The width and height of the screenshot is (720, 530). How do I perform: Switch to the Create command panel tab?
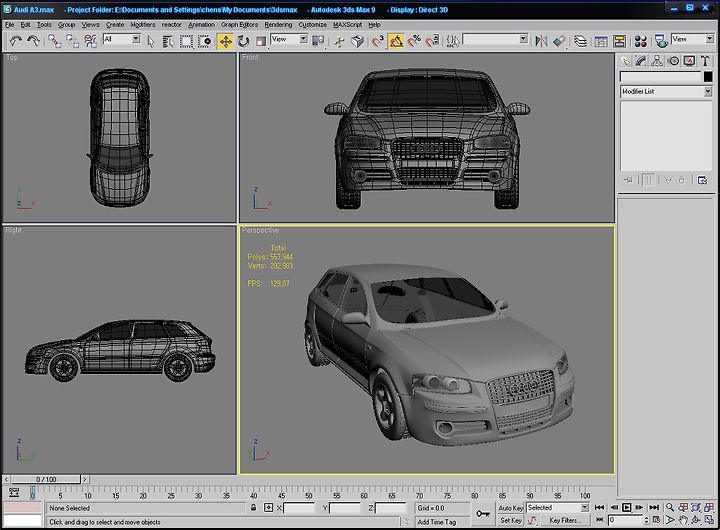pos(625,61)
